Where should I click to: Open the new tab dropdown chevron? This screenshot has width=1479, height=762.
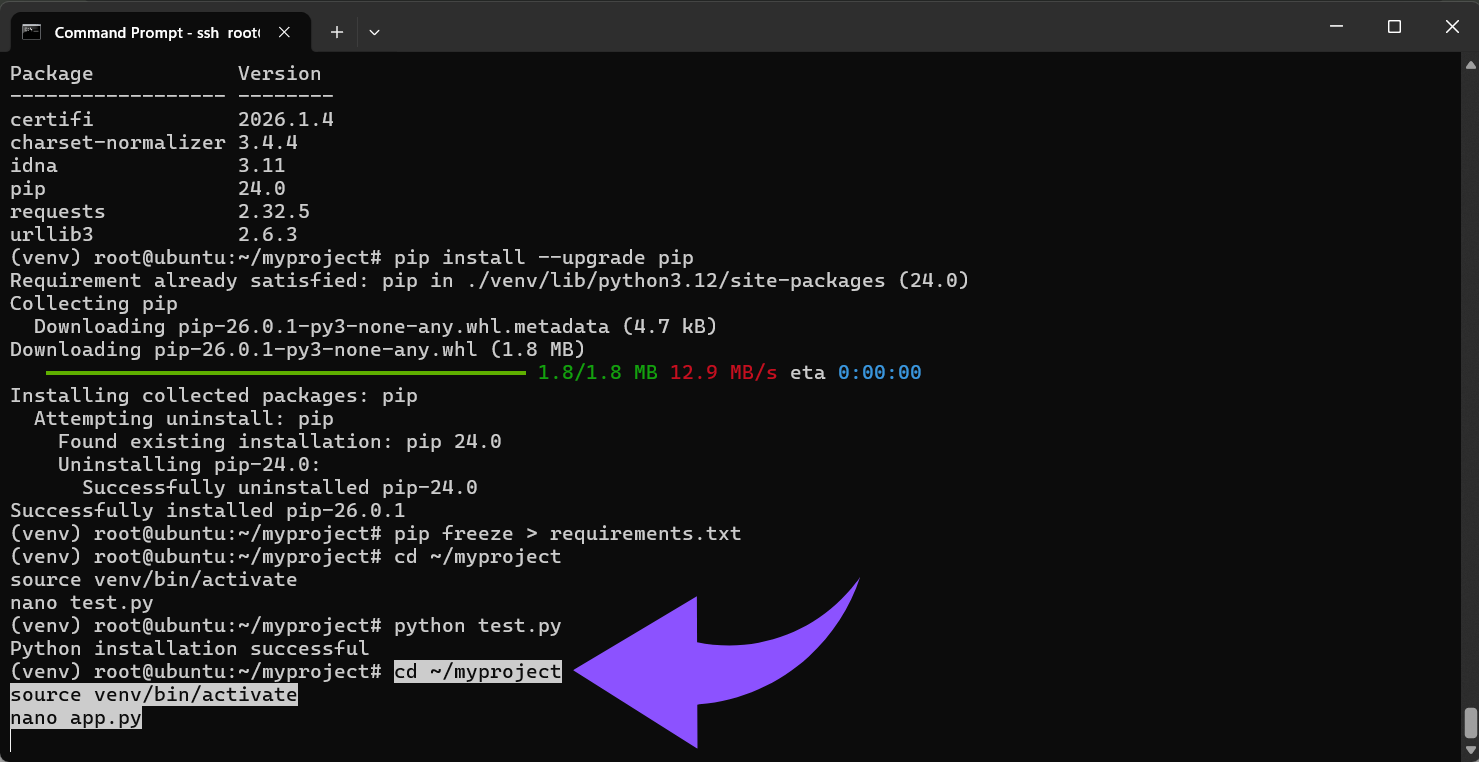tap(374, 31)
